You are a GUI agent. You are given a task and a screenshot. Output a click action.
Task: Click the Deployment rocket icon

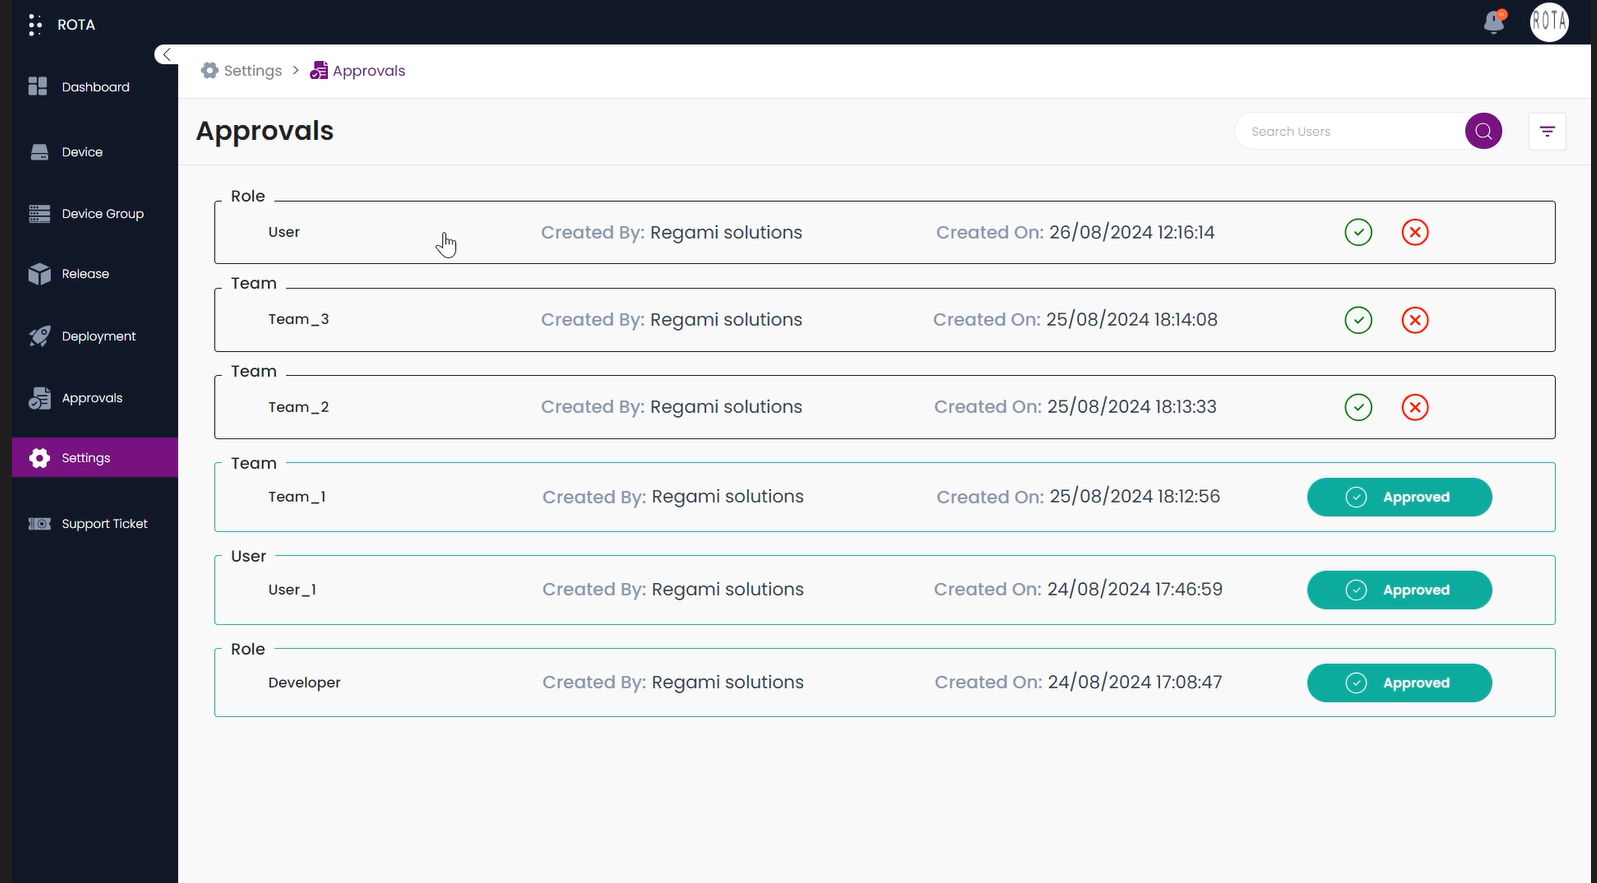(39, 336)
